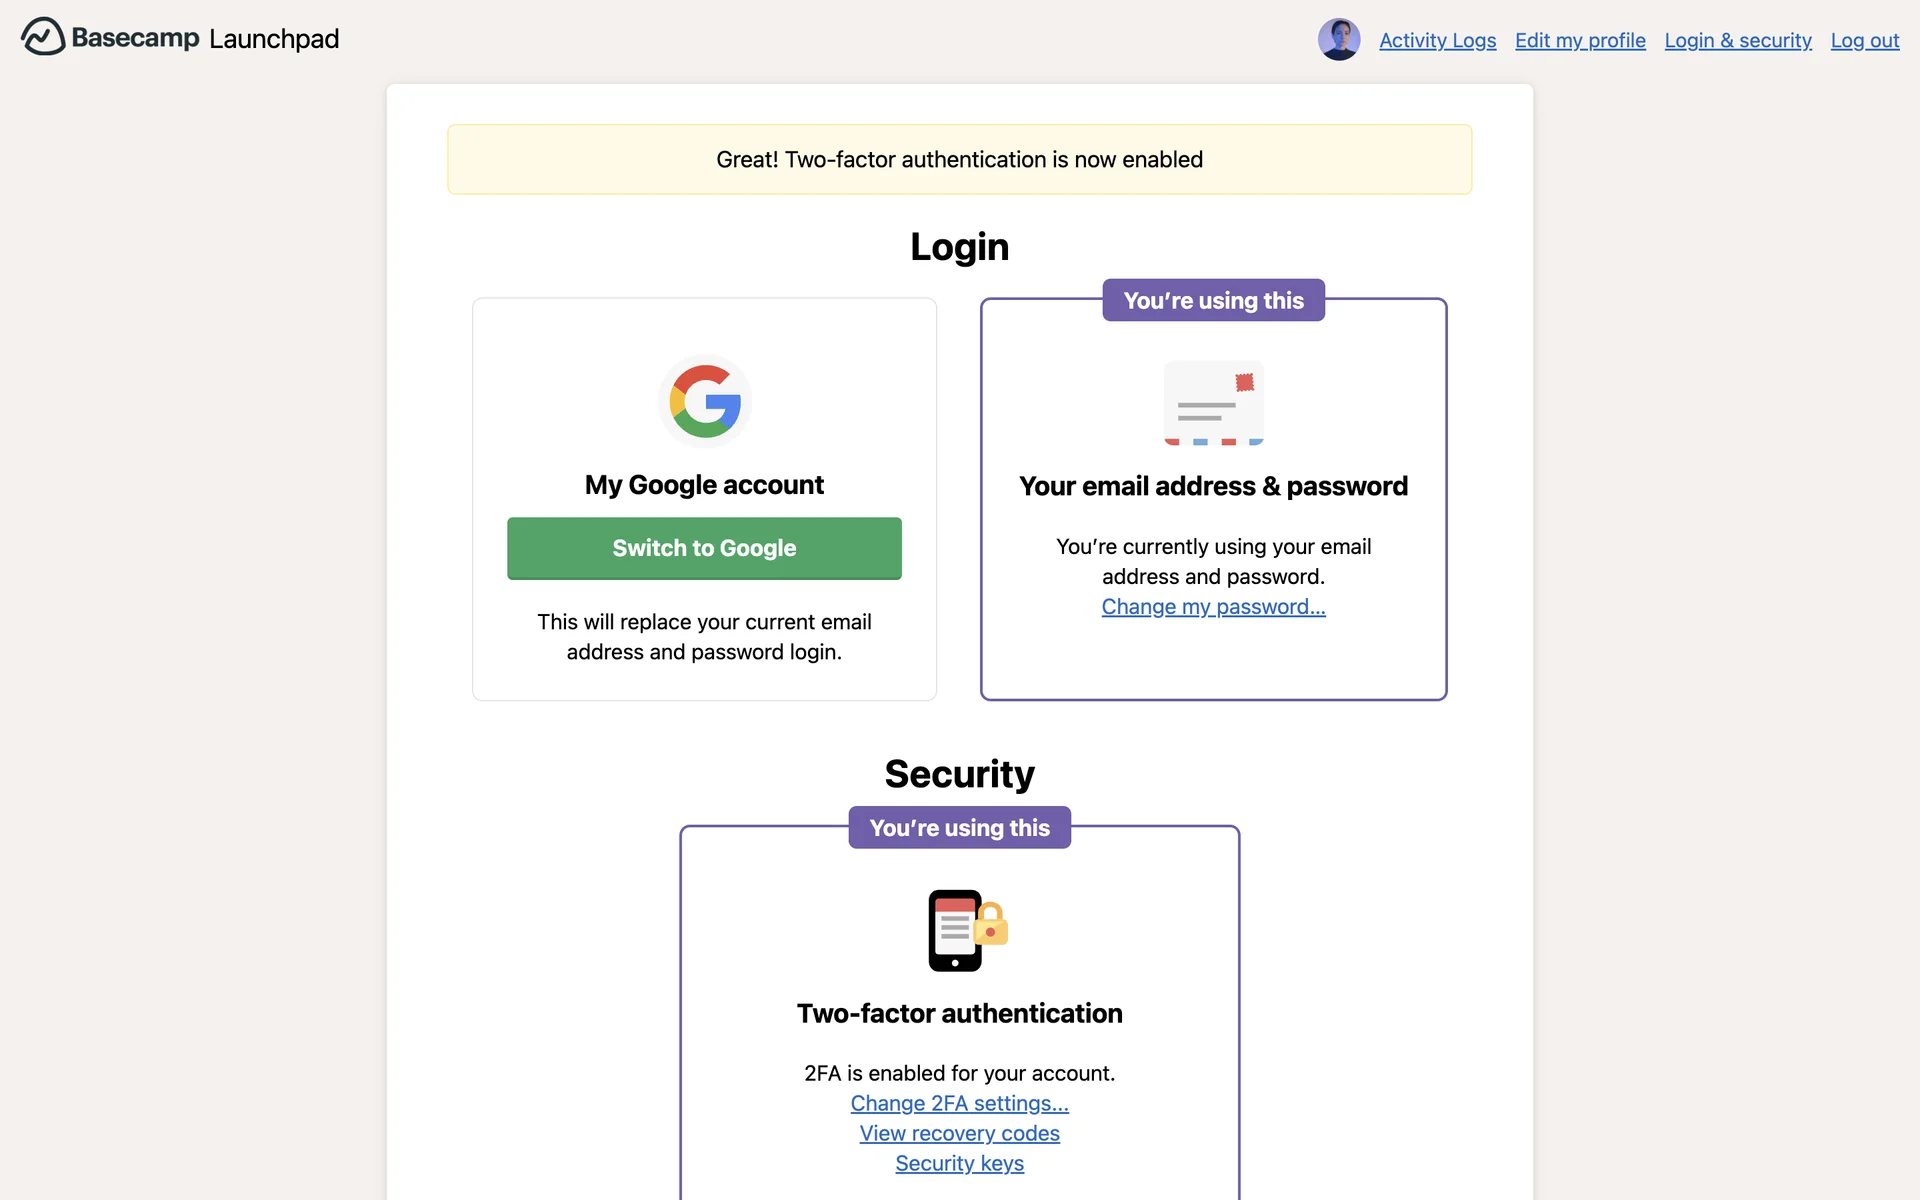Open Change my password link
1920x1200 pixels.
point(1213,607)
